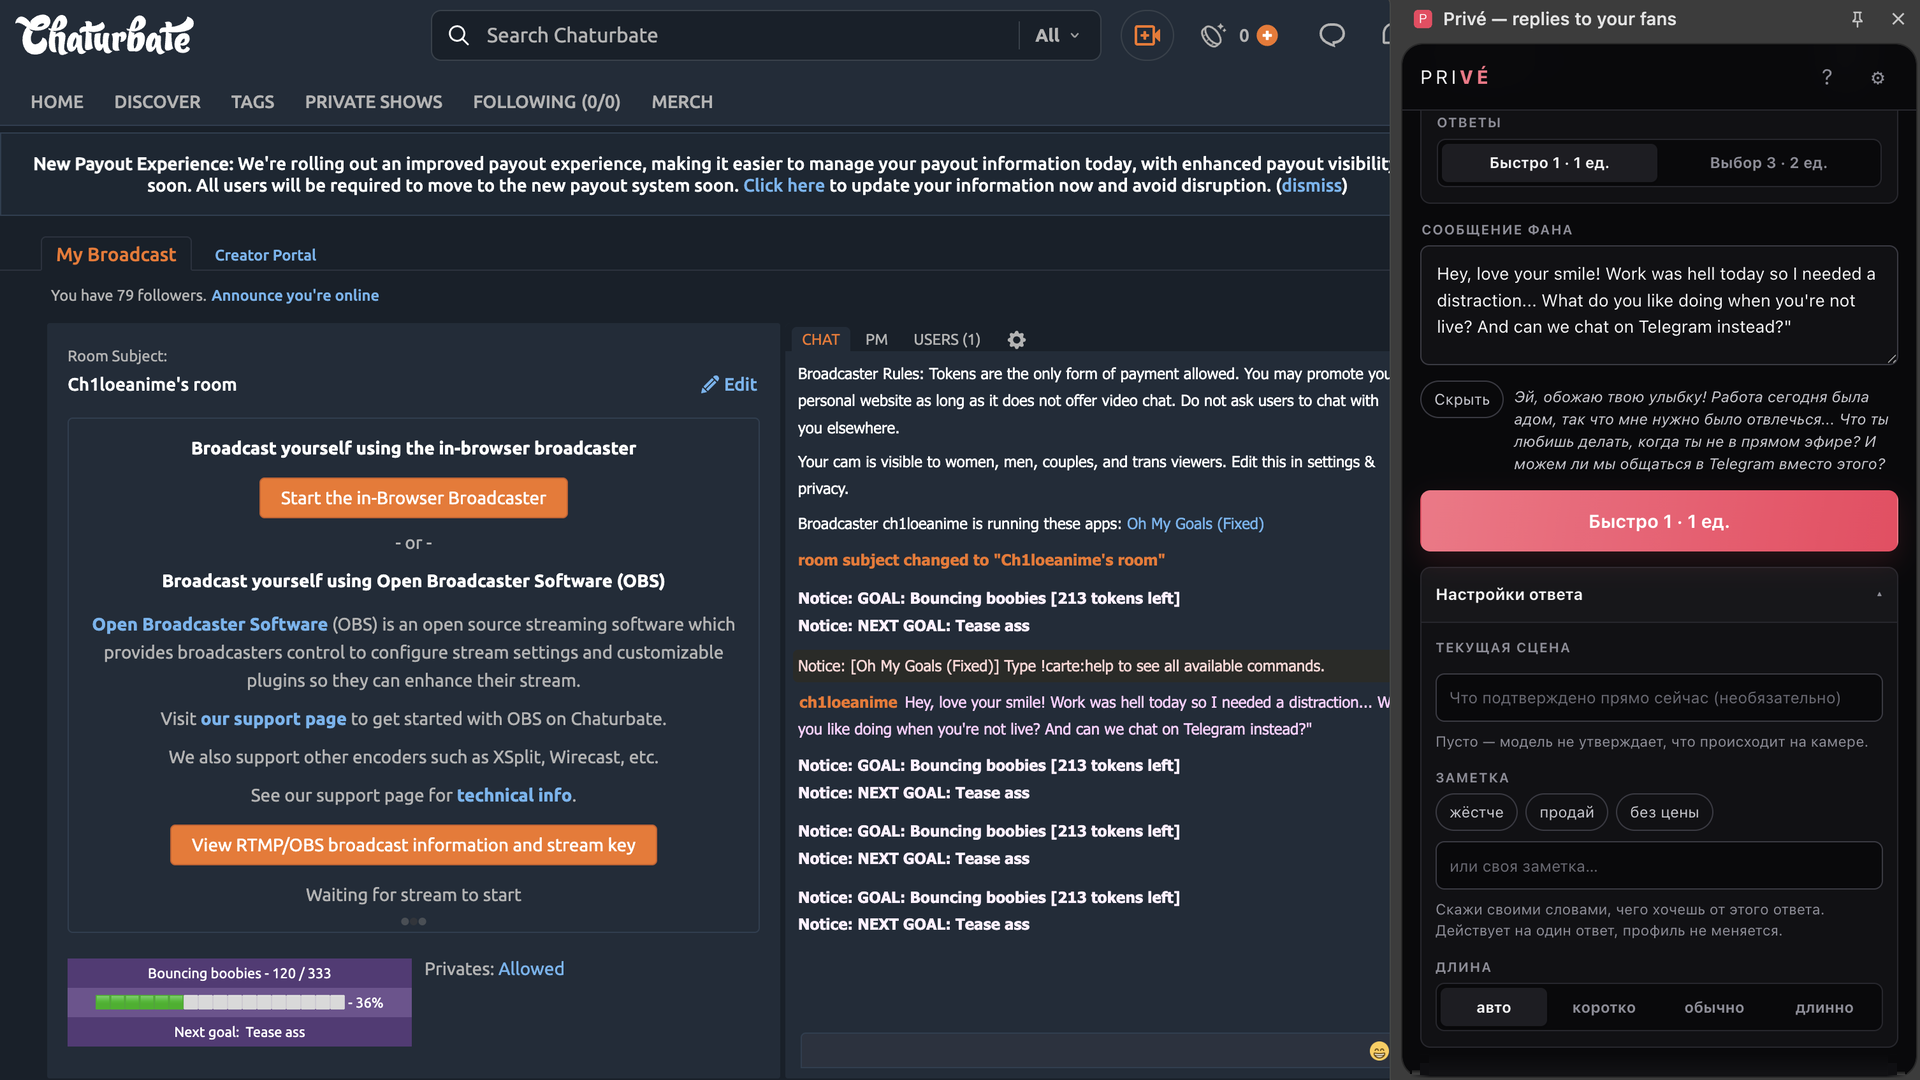Image resolution: width=1920 pixels, height=1080 pixels.
Task: Switch to the Creator Portal tab
Action: tap(265, 256)
